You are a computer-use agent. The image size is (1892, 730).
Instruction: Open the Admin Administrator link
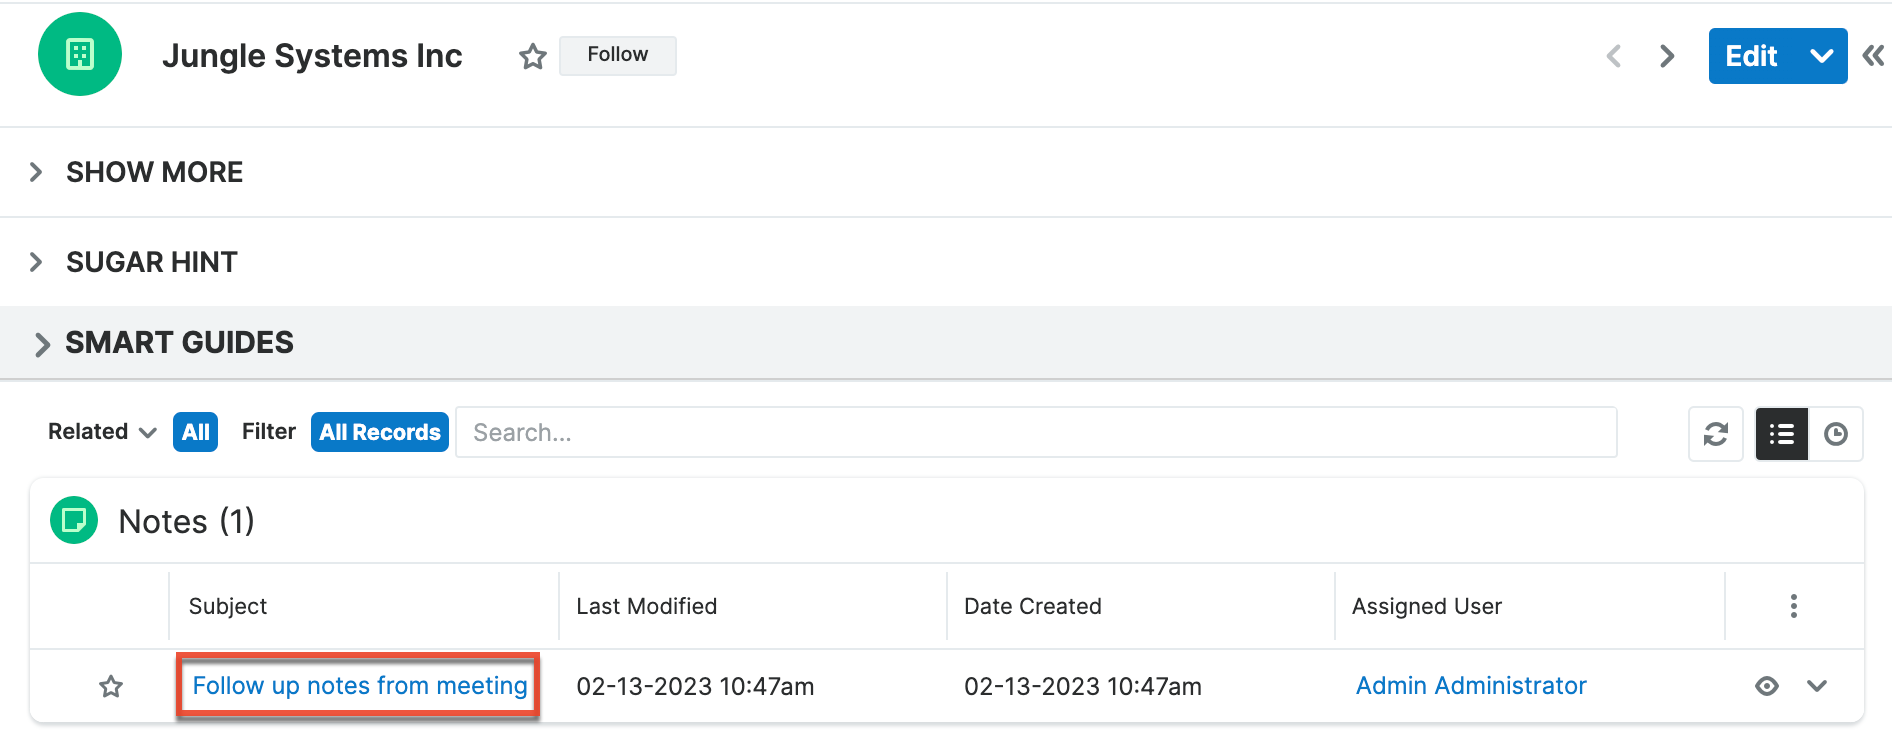[x=1470, y=686]
